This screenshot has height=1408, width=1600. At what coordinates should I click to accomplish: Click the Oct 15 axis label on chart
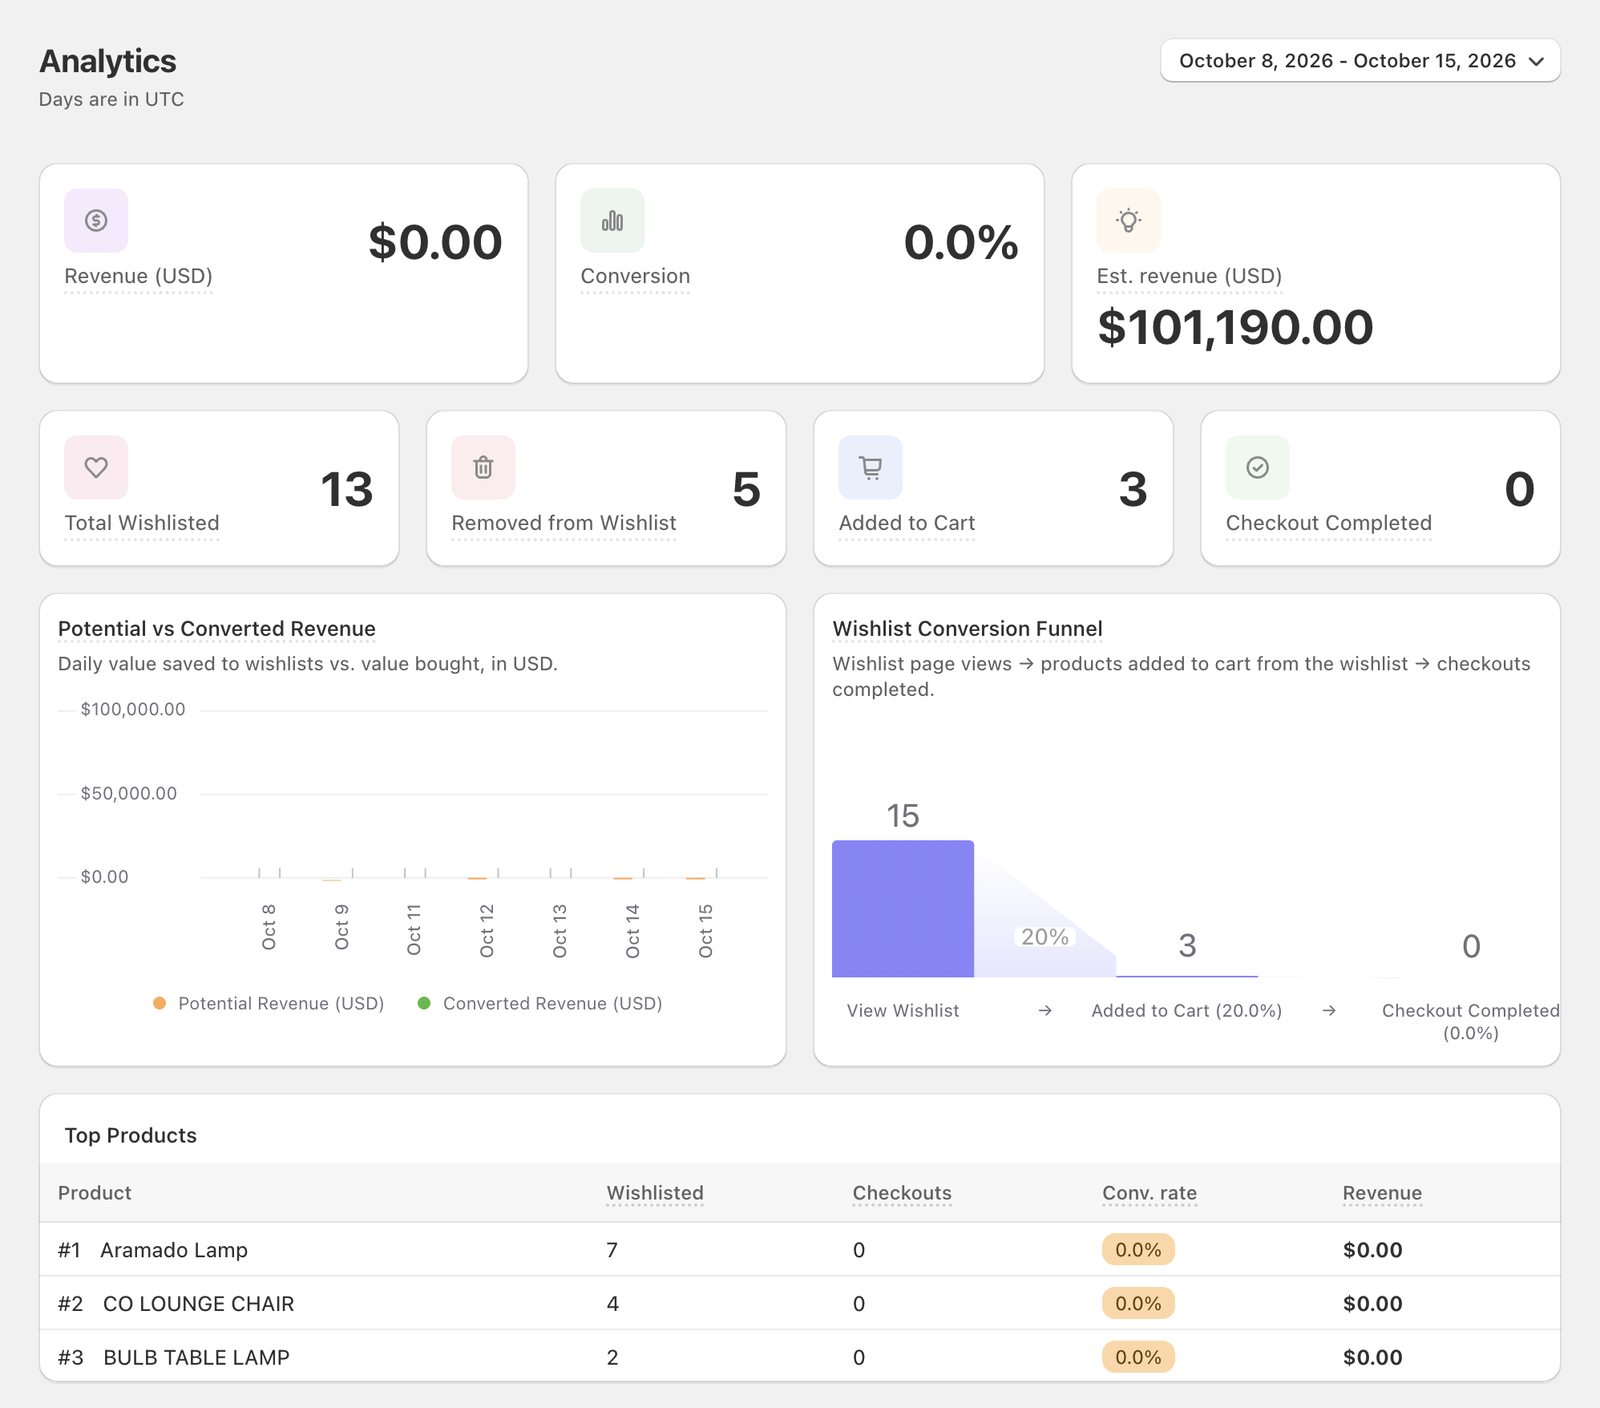(706, 931)
